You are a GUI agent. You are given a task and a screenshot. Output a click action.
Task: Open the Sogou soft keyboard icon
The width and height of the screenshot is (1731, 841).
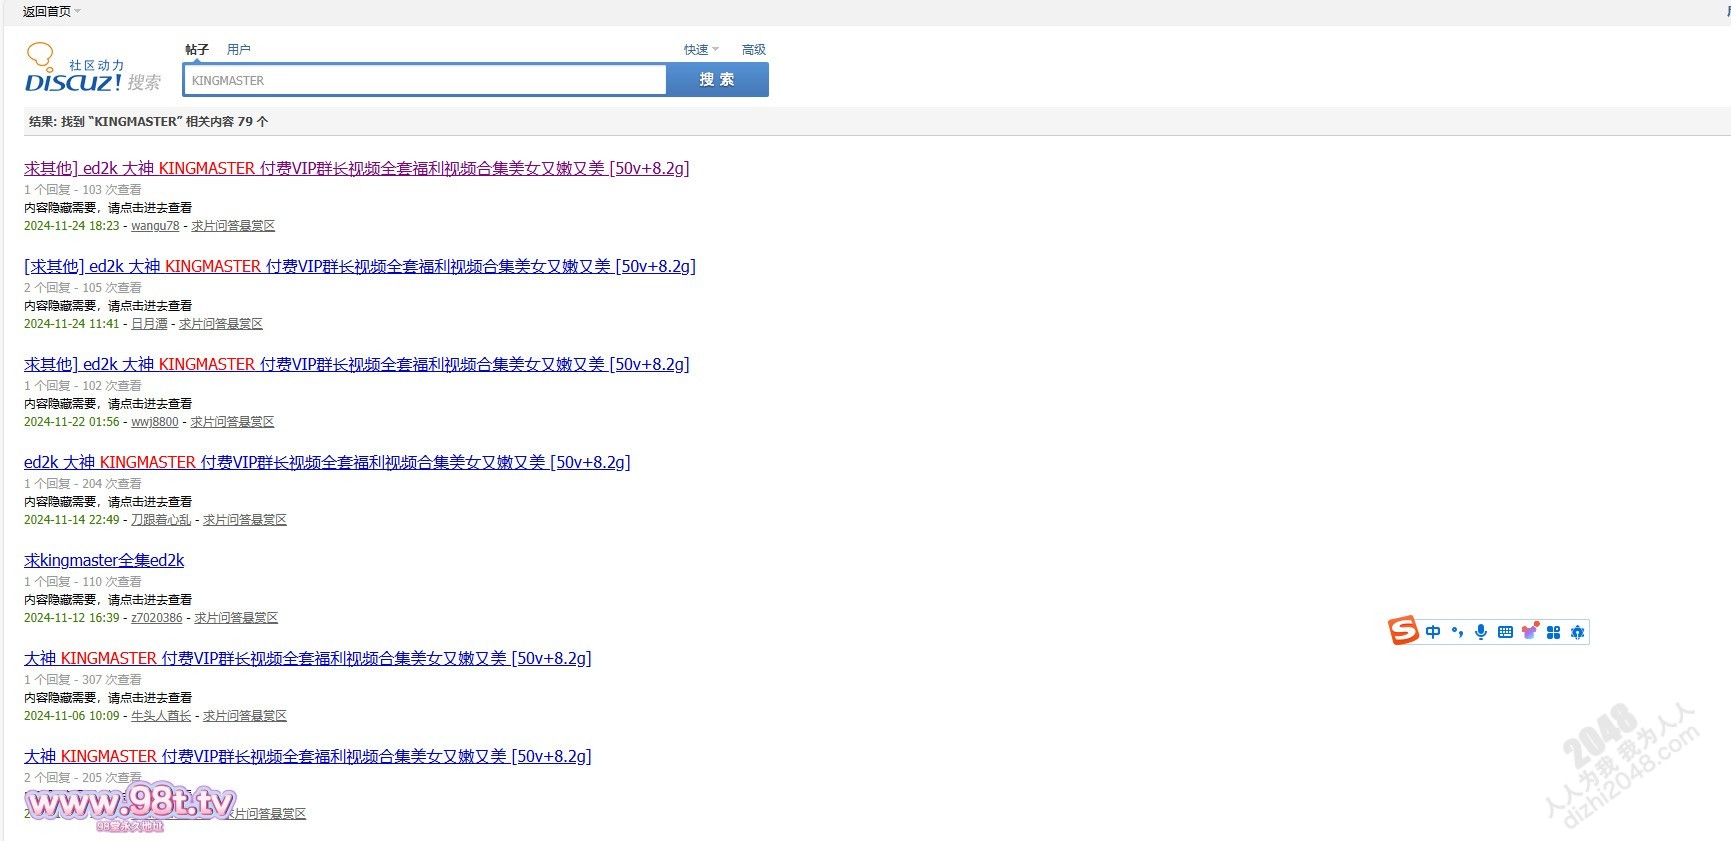pyautogui.click(x=1505, y=632)
